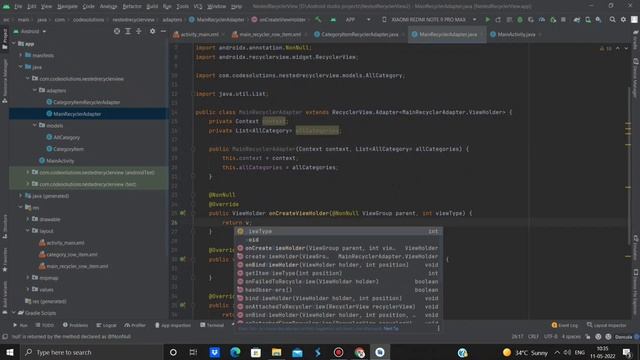The height and width of the screenshot is (360, 640).
Task: Open the Problems tool window
Action: pos(76,325)
